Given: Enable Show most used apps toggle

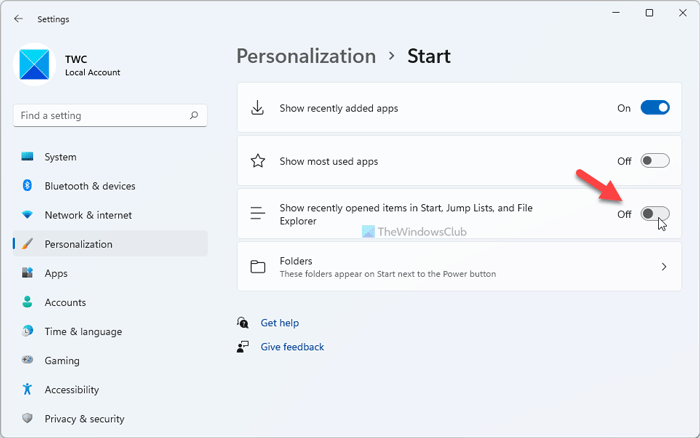Looking at the screenshot, I should point(655,161).
